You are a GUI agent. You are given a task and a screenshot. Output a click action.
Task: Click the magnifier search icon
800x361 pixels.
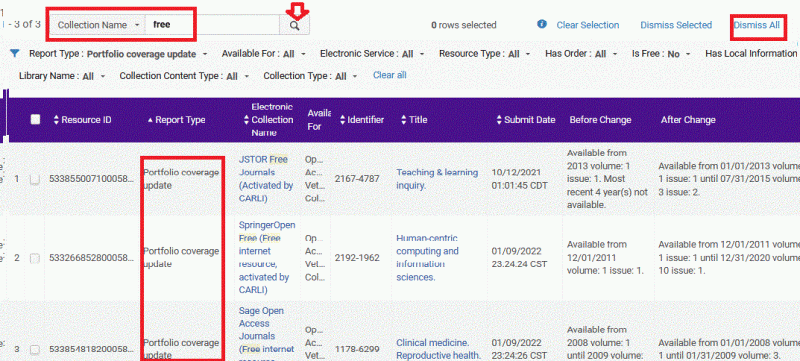pos(294,25)
